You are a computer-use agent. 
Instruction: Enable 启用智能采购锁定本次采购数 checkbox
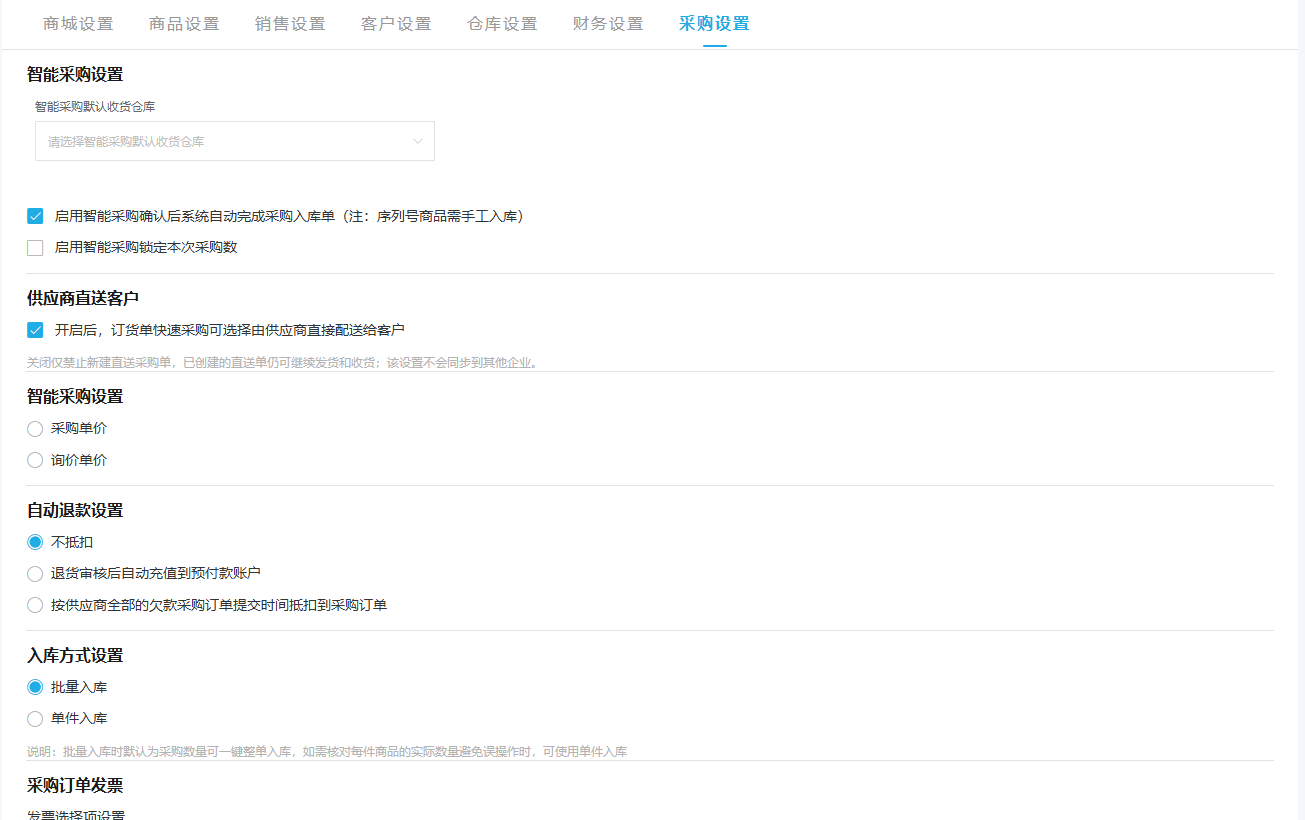coord(35,248)
